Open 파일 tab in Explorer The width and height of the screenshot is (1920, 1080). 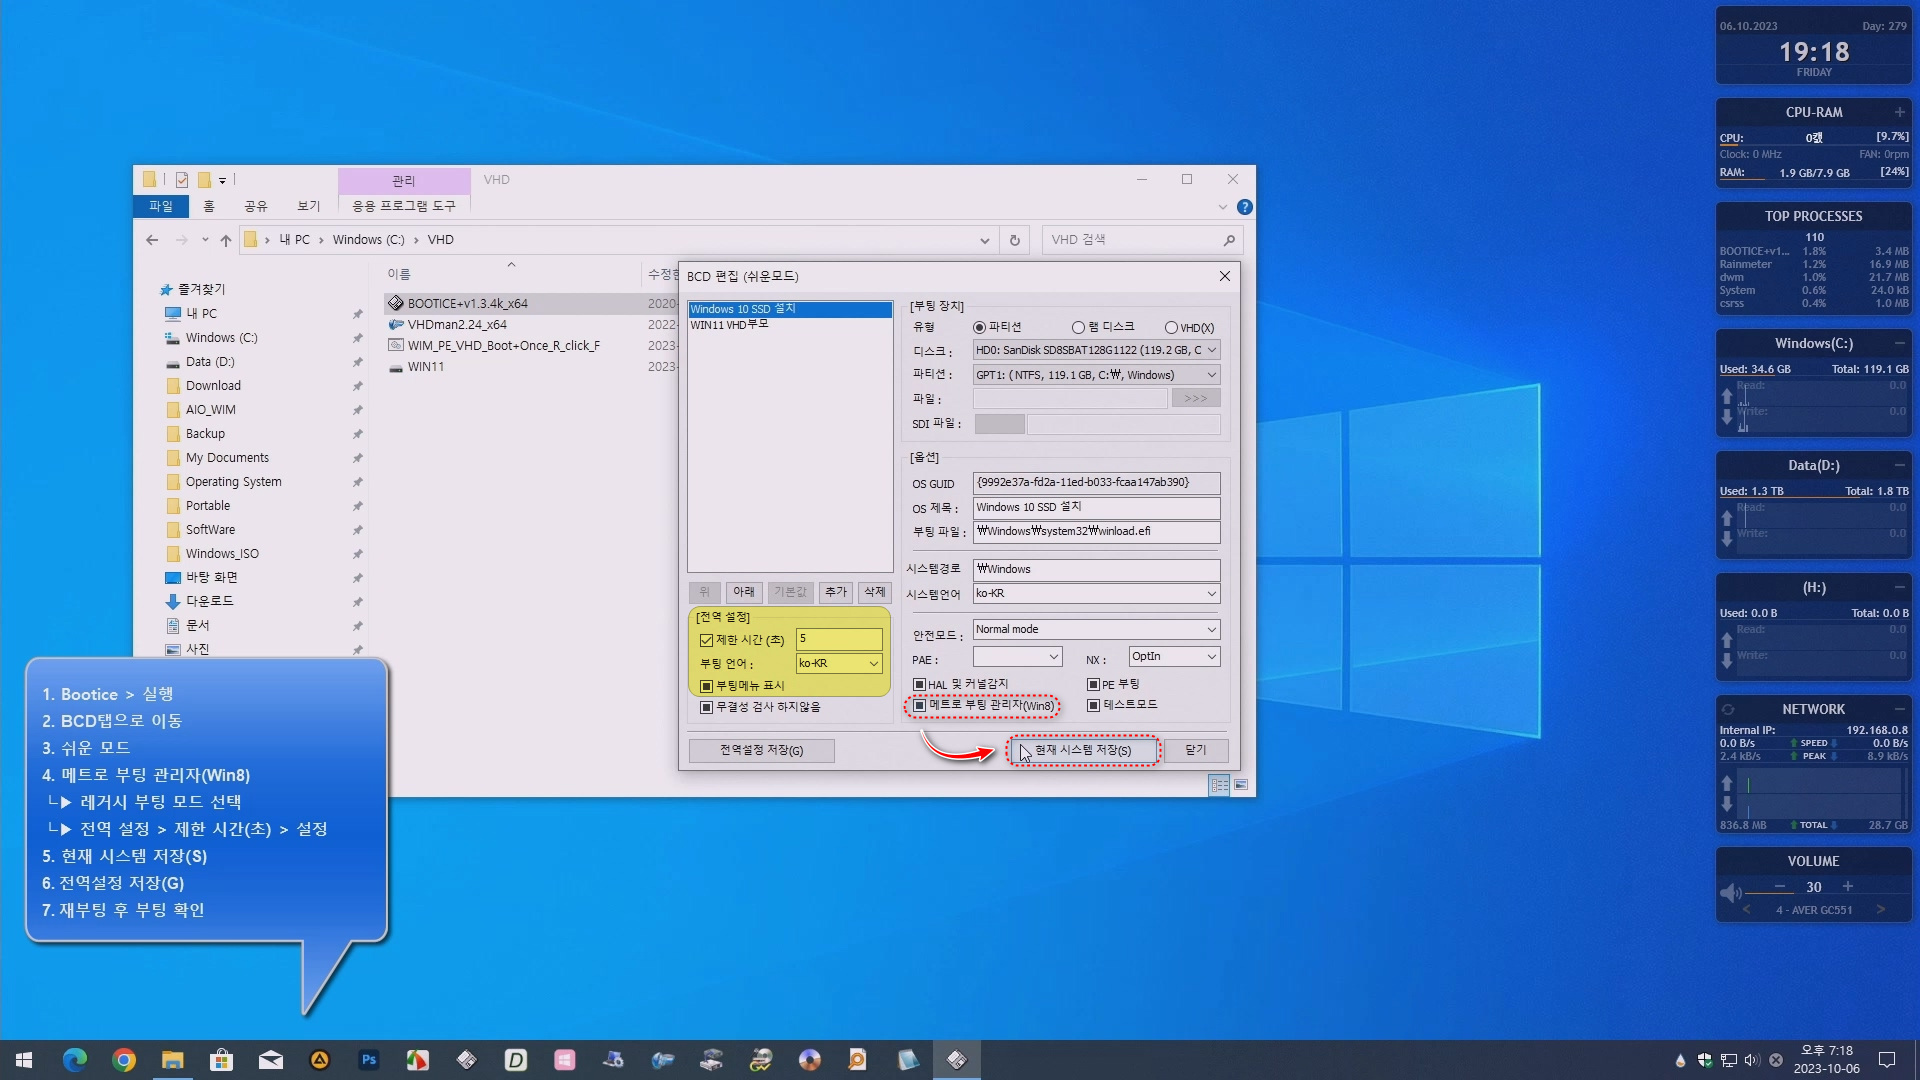coord(161,206)
